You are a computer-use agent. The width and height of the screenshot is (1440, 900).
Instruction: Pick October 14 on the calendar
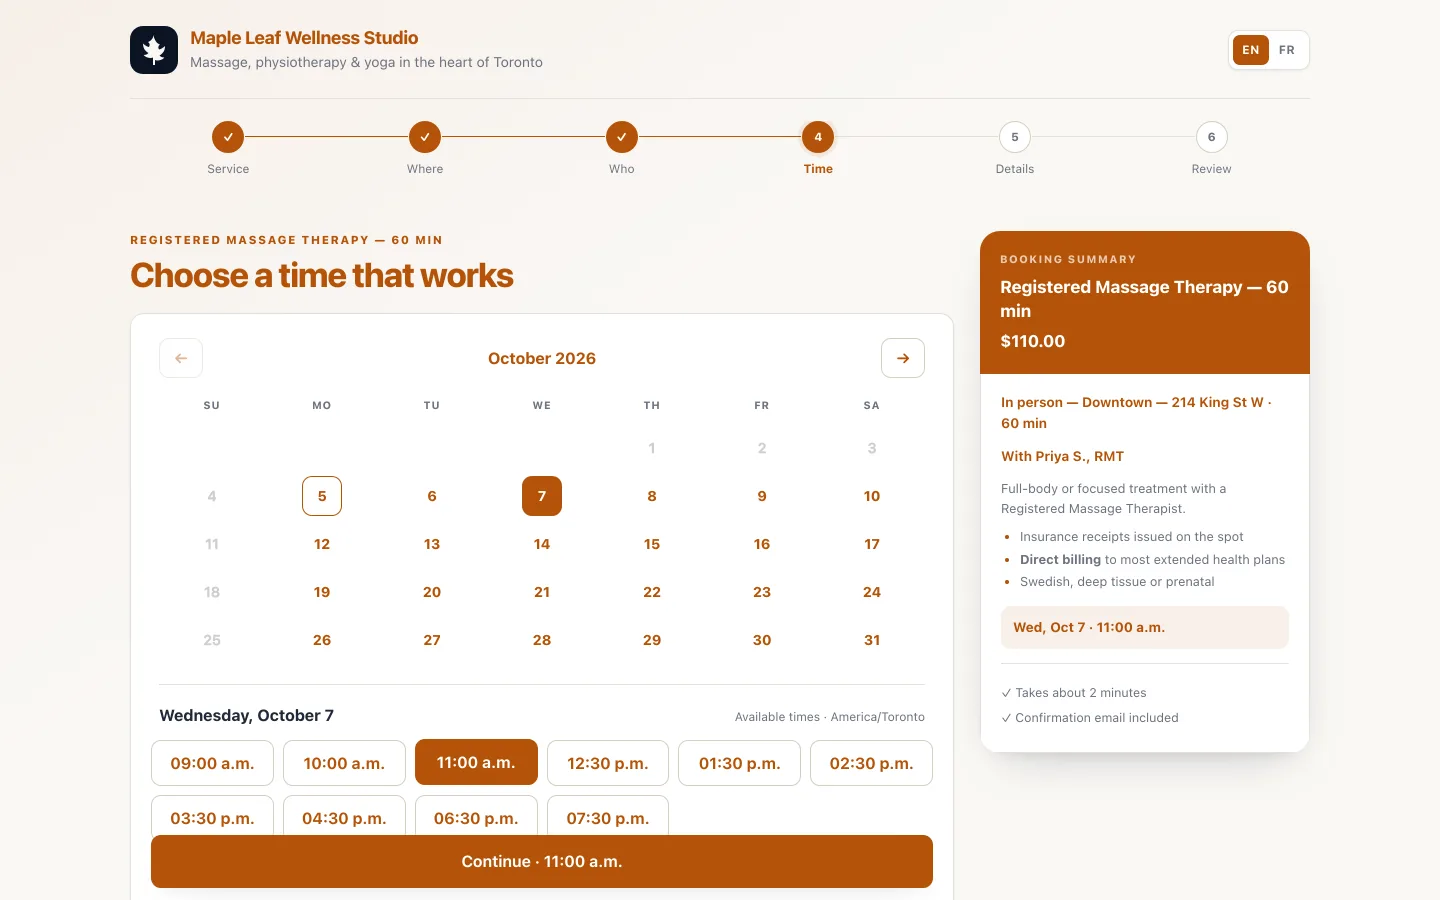542,544
